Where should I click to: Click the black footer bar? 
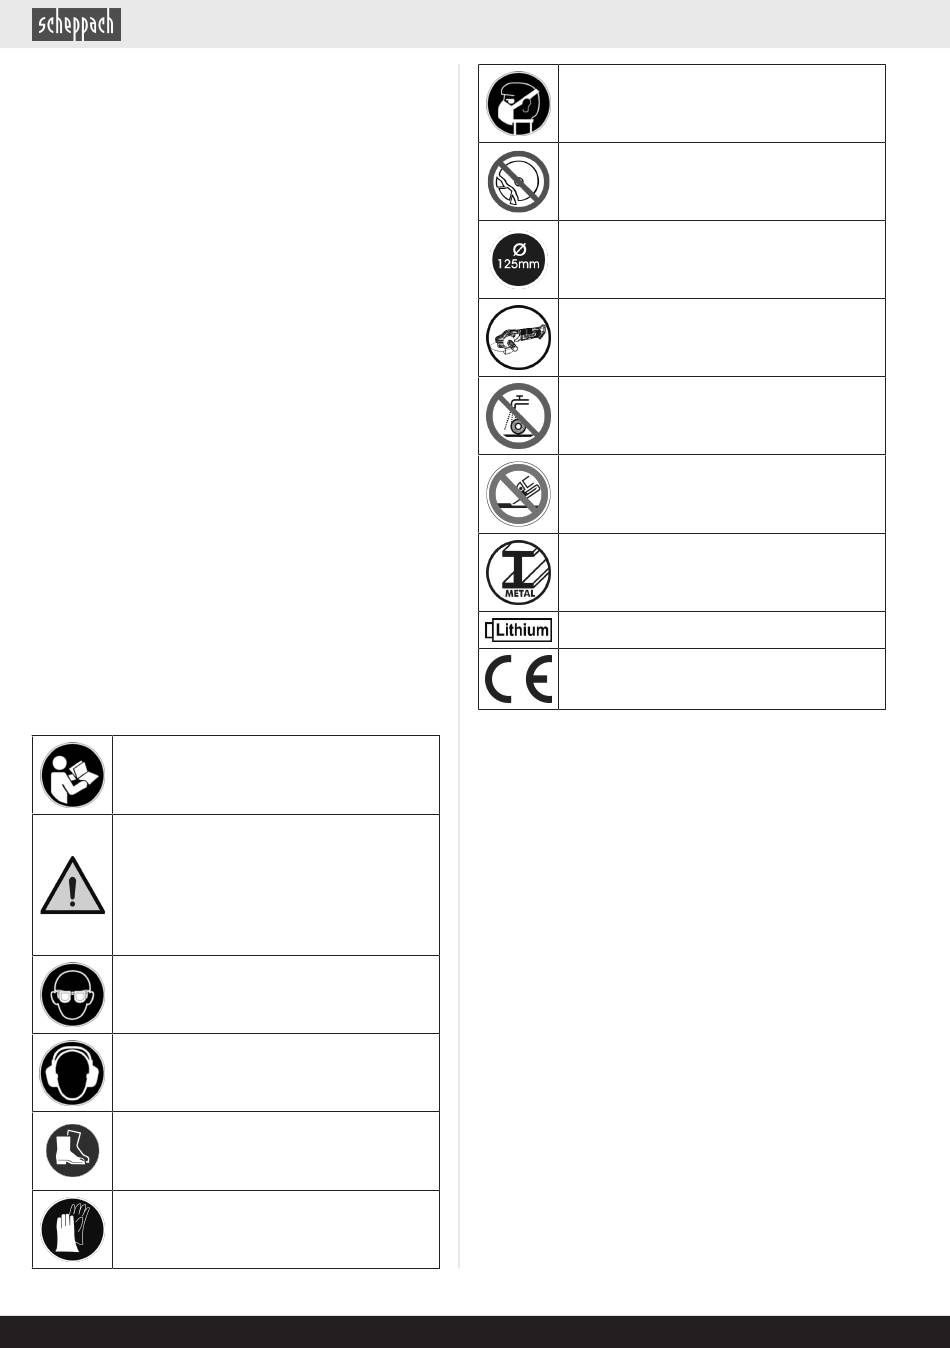click(475, 1332)
